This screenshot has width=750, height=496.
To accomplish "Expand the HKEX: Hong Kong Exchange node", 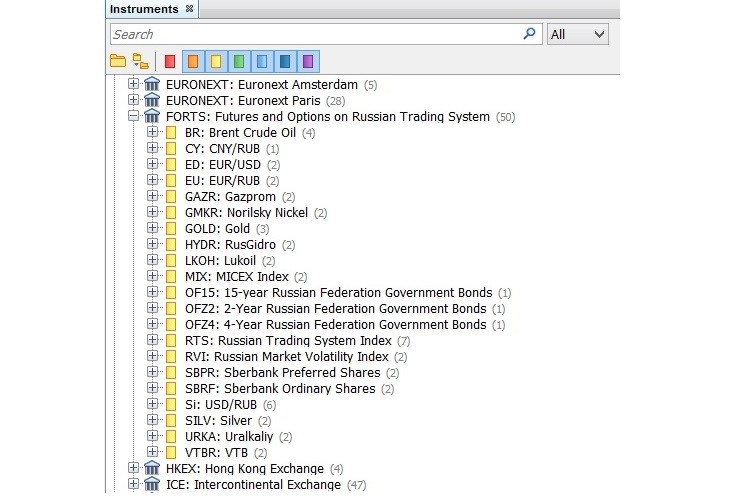I will [x=133, y=468].
